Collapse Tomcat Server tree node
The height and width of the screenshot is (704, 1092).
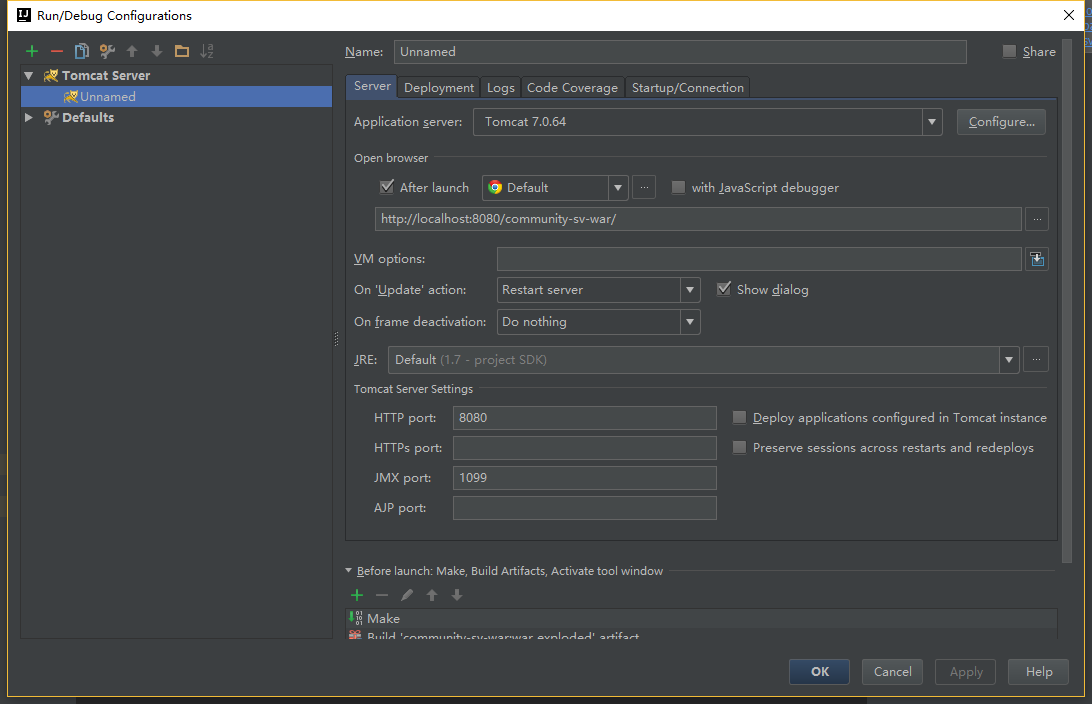tap(29, 75)
